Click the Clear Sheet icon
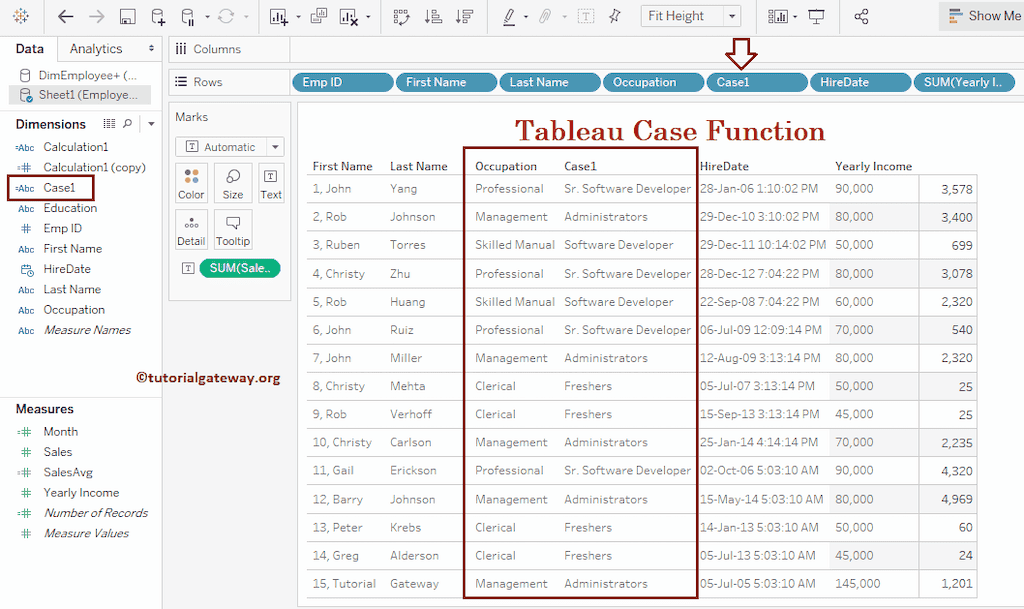Viewport: 1024px width, 609px height. point(349,17)
